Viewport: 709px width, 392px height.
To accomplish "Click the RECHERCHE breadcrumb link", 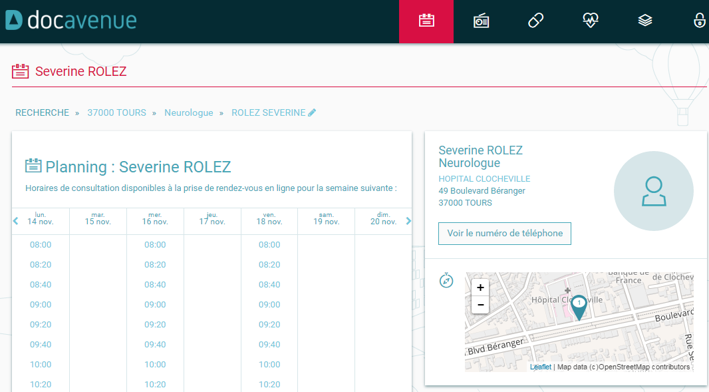I will tap(42, 113).
